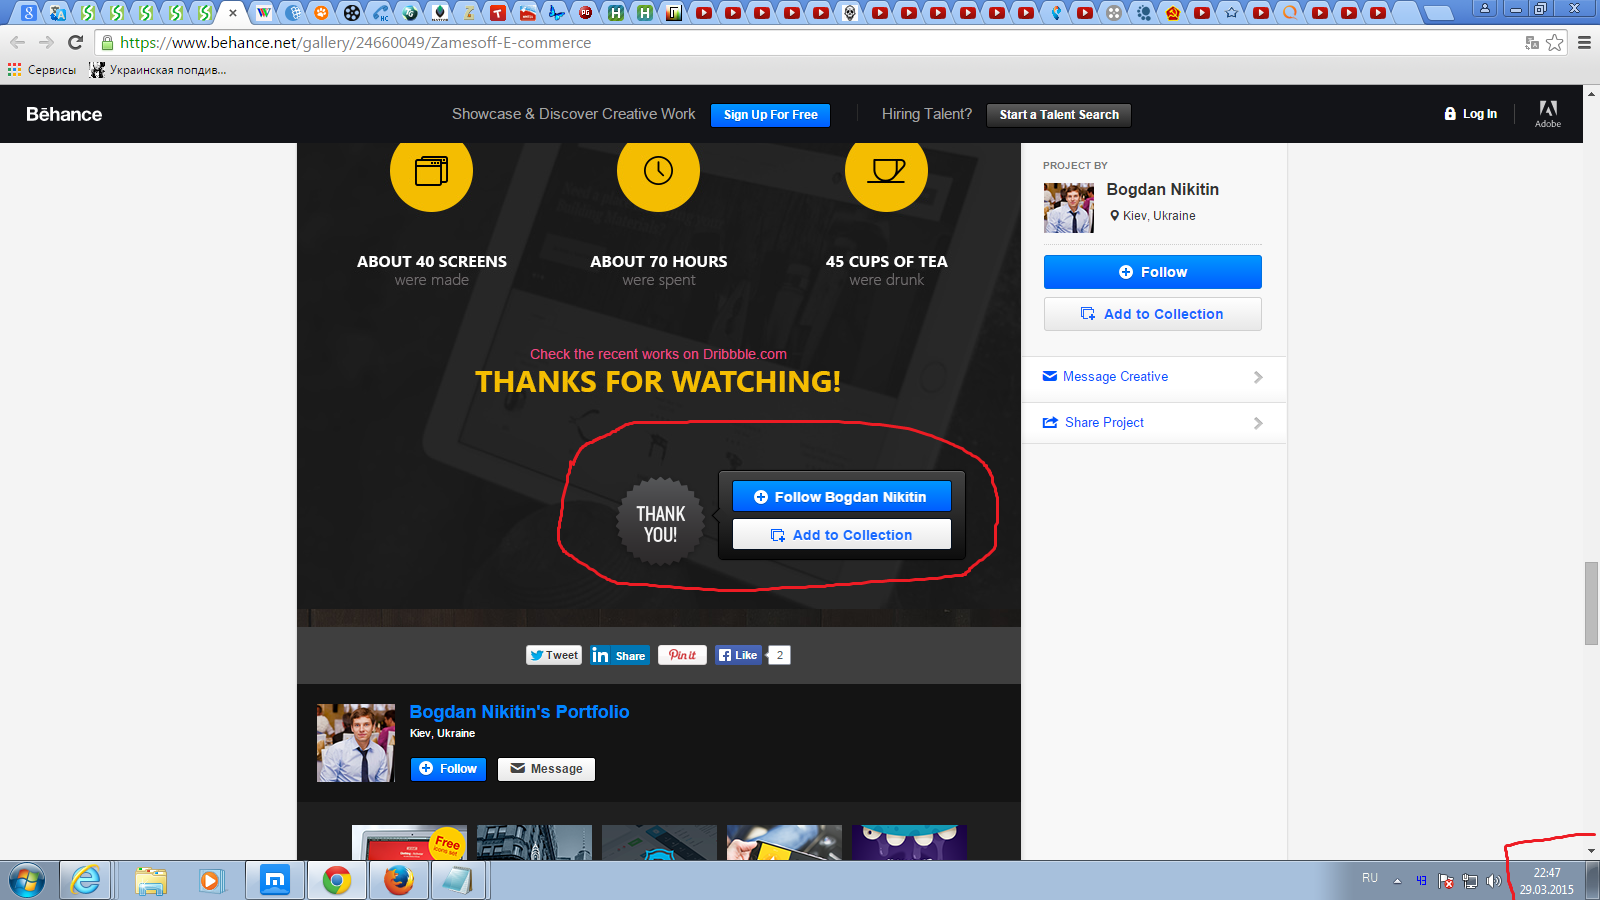
Task: Open the first project thumbnail with Free badge
Action: click(409, 843)
